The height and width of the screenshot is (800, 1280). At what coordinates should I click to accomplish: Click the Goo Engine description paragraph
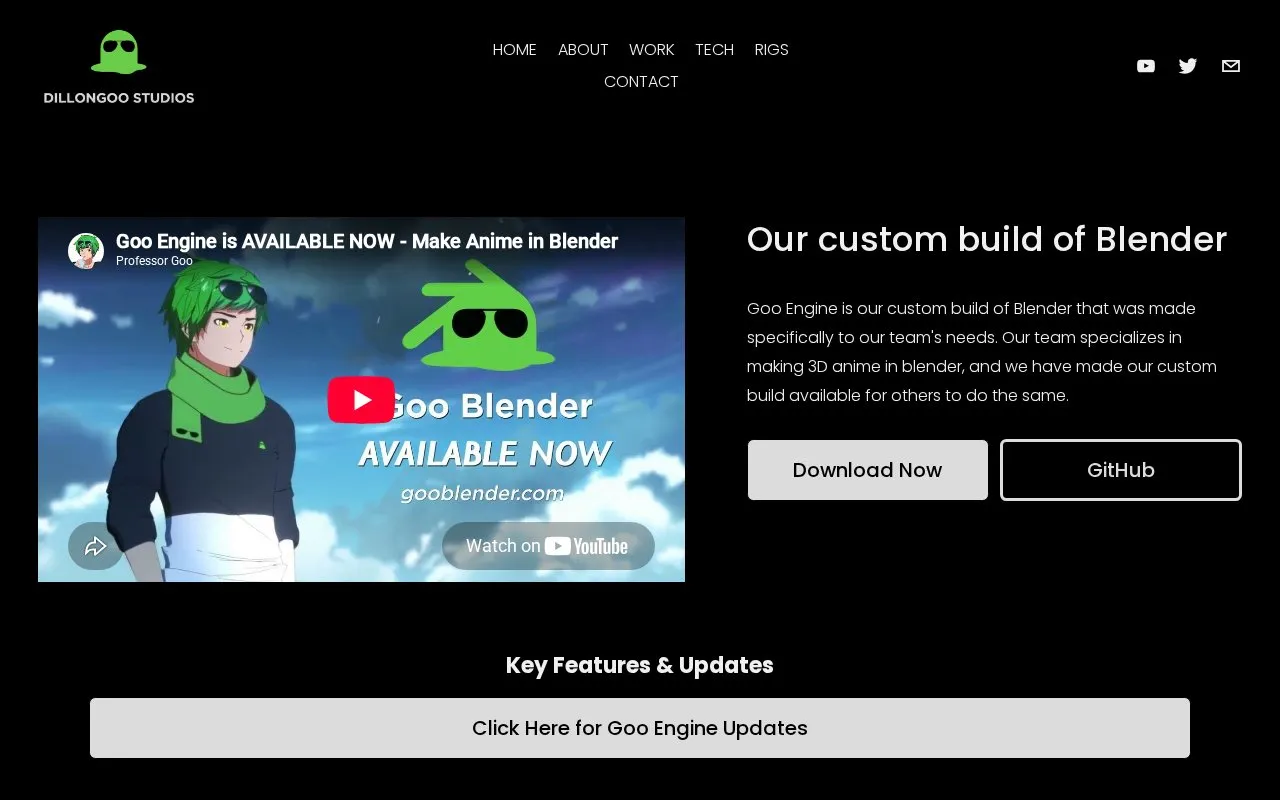point(982,352)
